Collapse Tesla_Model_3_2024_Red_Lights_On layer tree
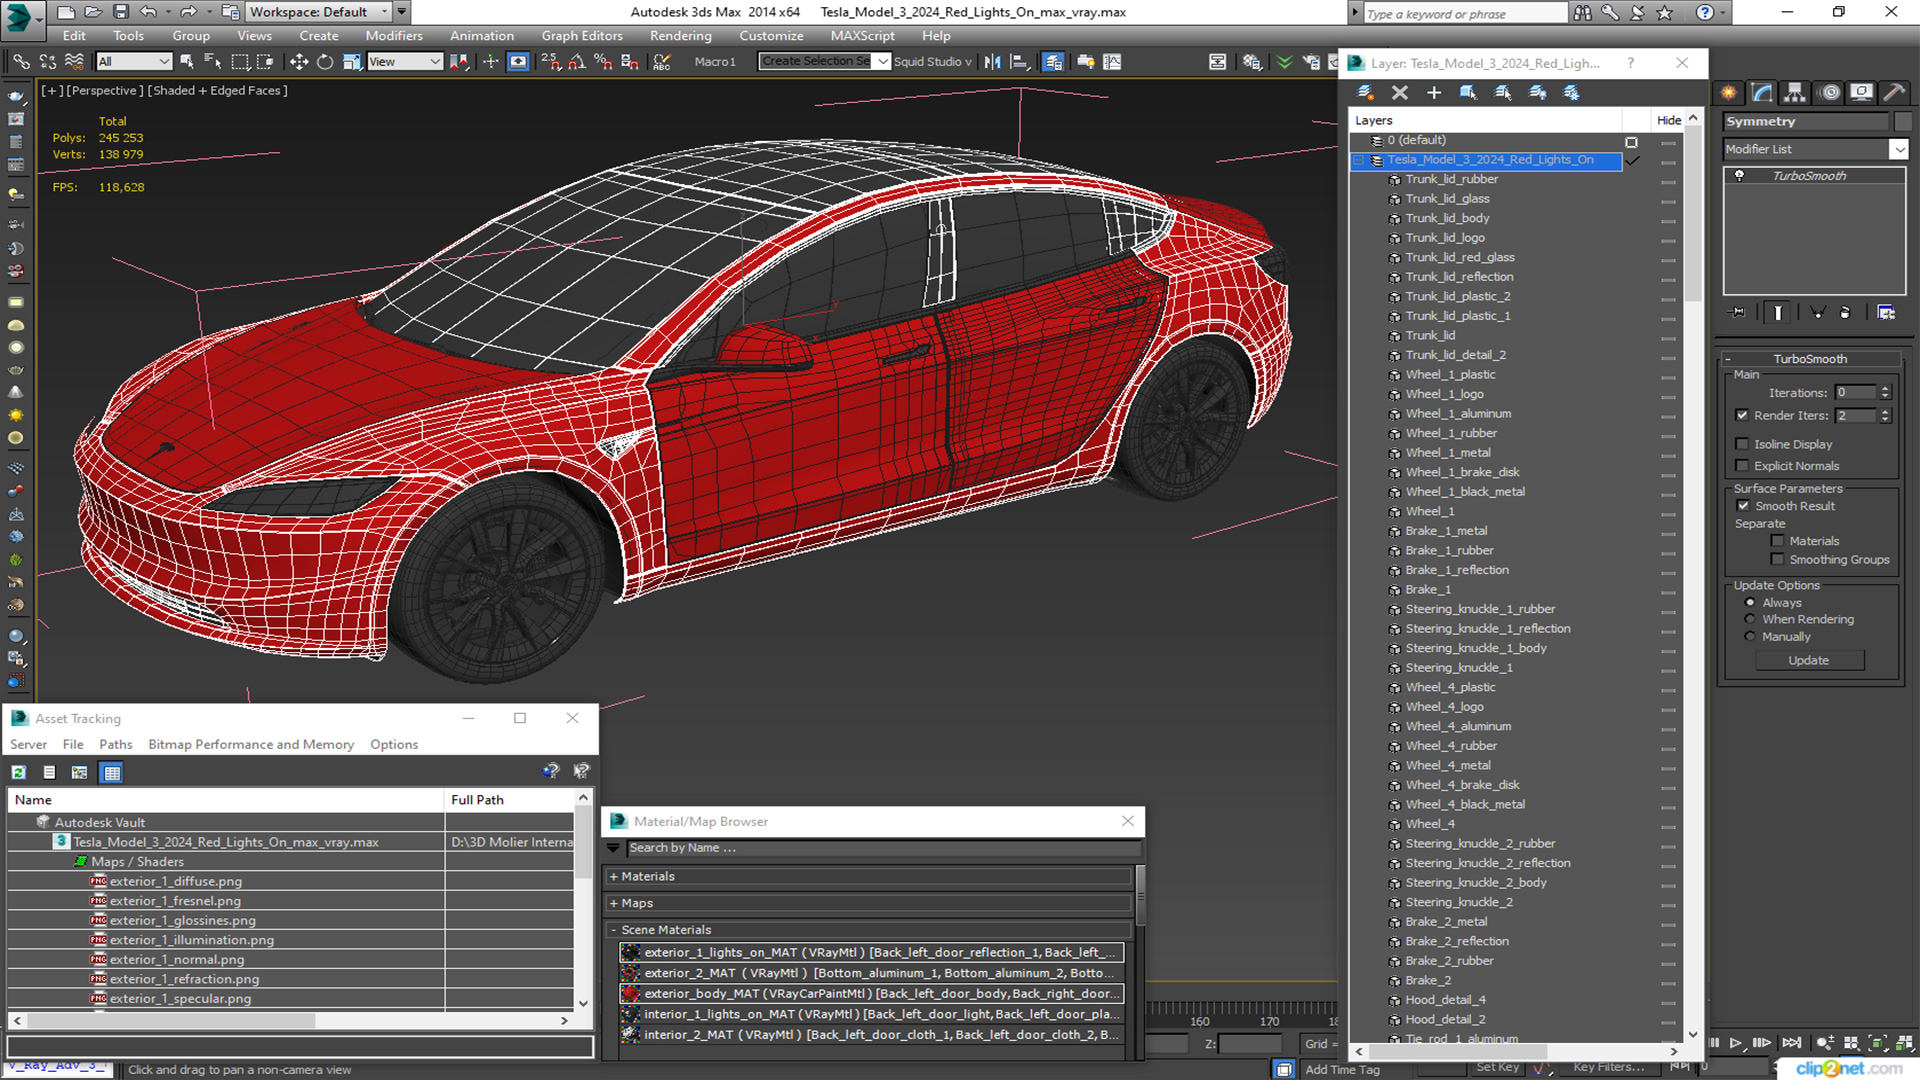This screenshot has height=1080, width=1920. click(x=1358, y=160)
